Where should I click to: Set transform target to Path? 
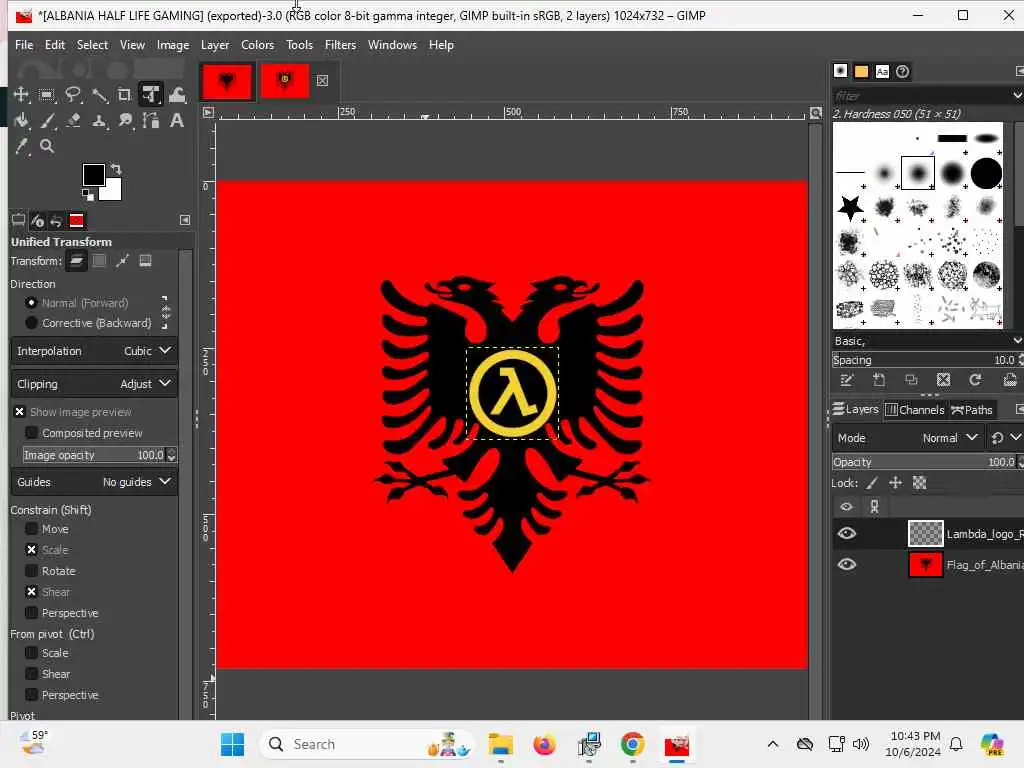[122, 261]
